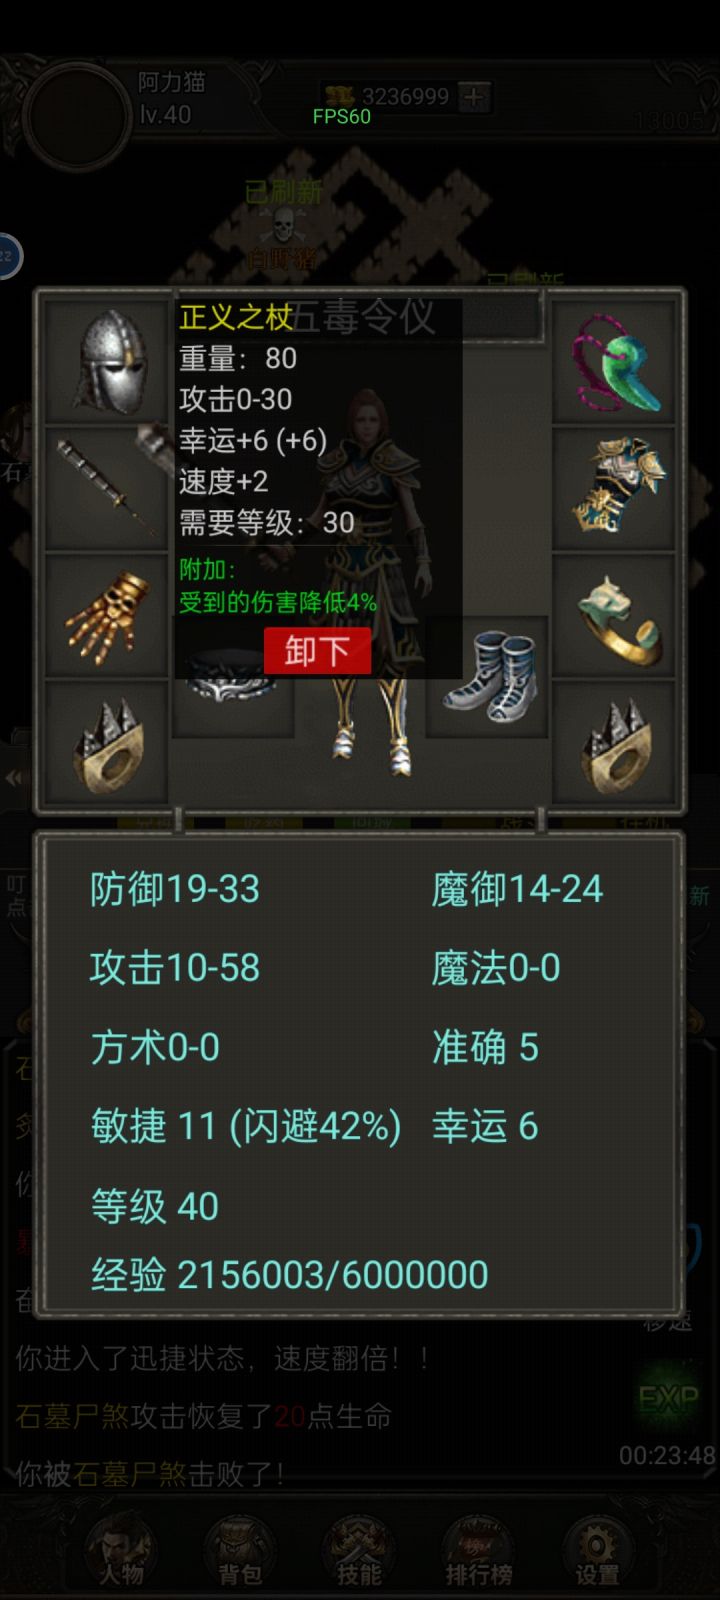
Task: Open the 技能 skills tab
Action: point(359,1551)
